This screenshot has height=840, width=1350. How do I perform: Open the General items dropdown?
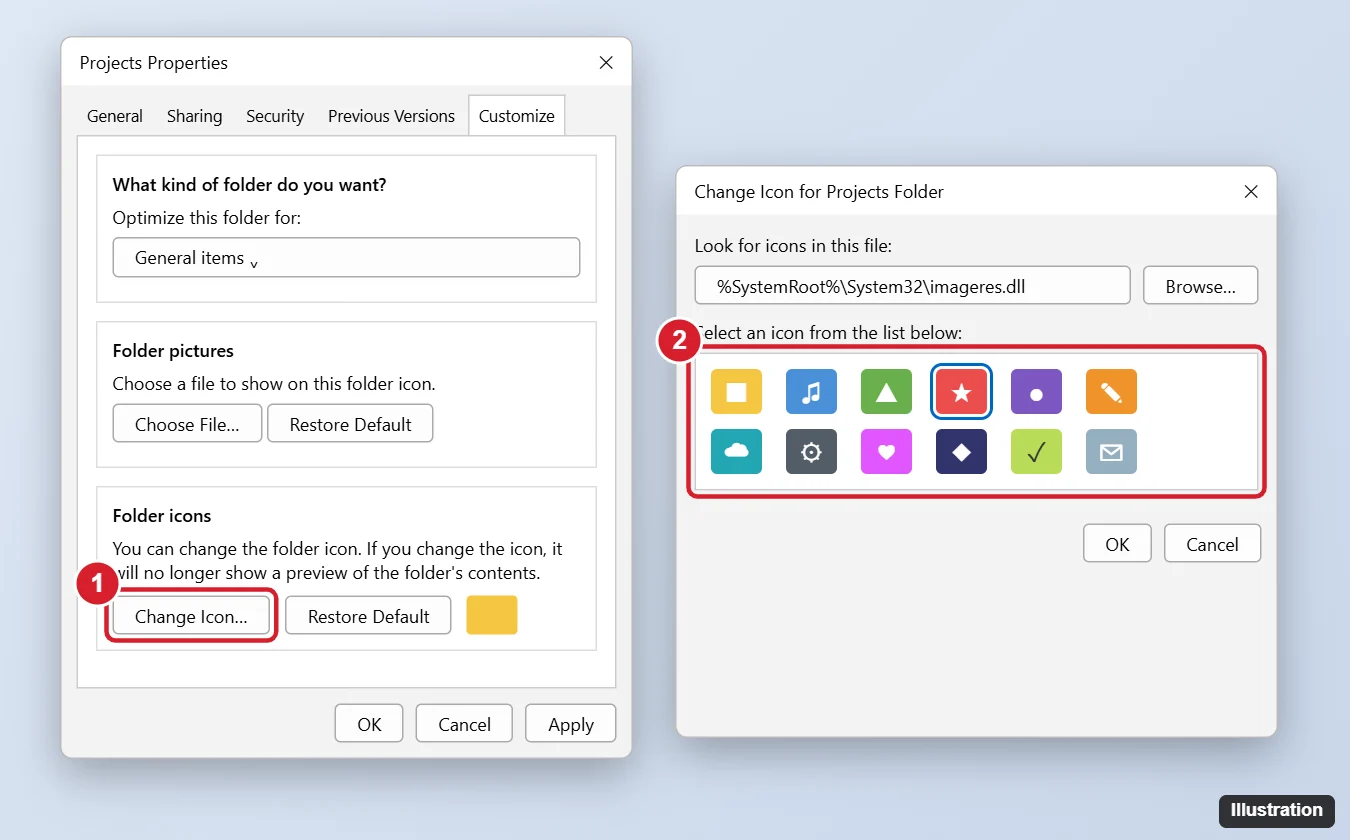(346, 257)
